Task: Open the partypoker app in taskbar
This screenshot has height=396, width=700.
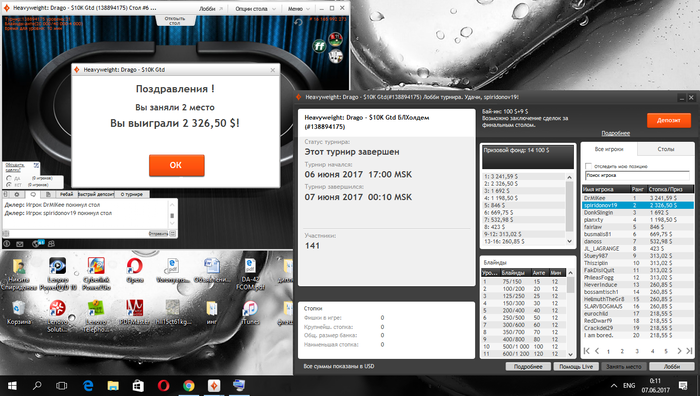Action: pyautogui.click(x=214, y=385)
